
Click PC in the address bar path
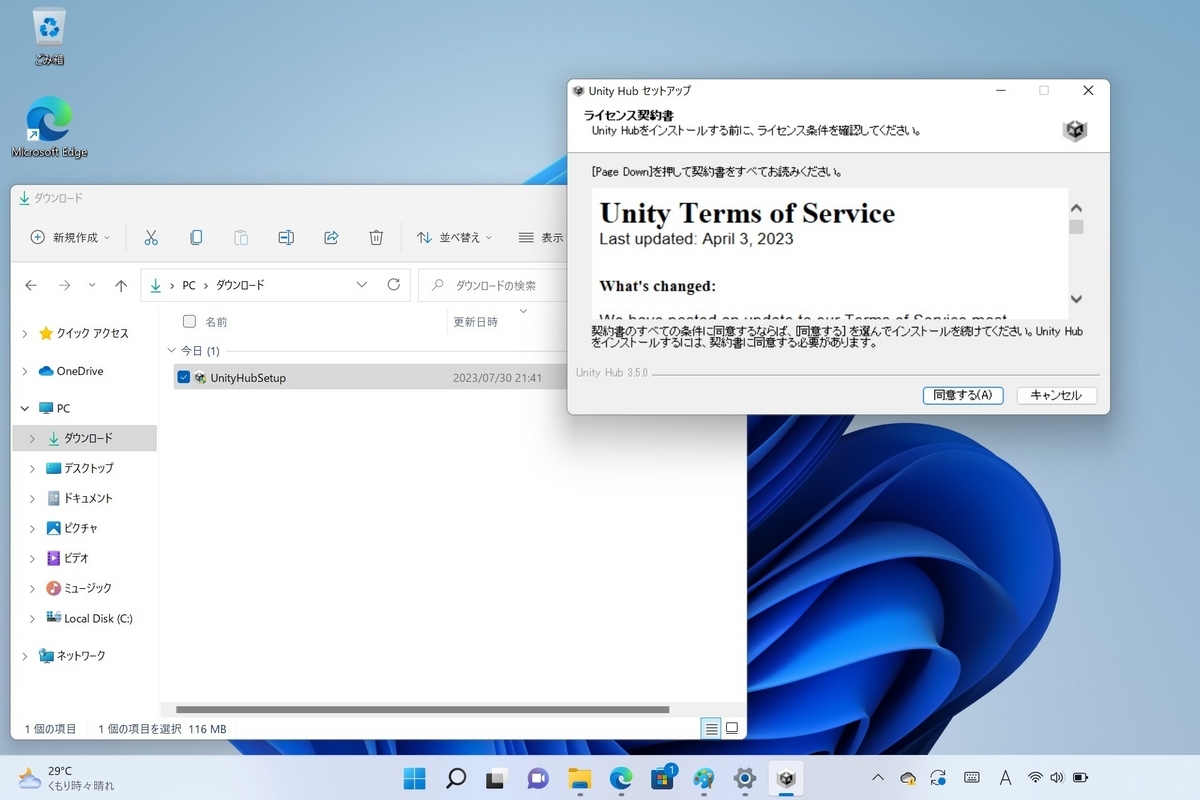tap(188, 285)
